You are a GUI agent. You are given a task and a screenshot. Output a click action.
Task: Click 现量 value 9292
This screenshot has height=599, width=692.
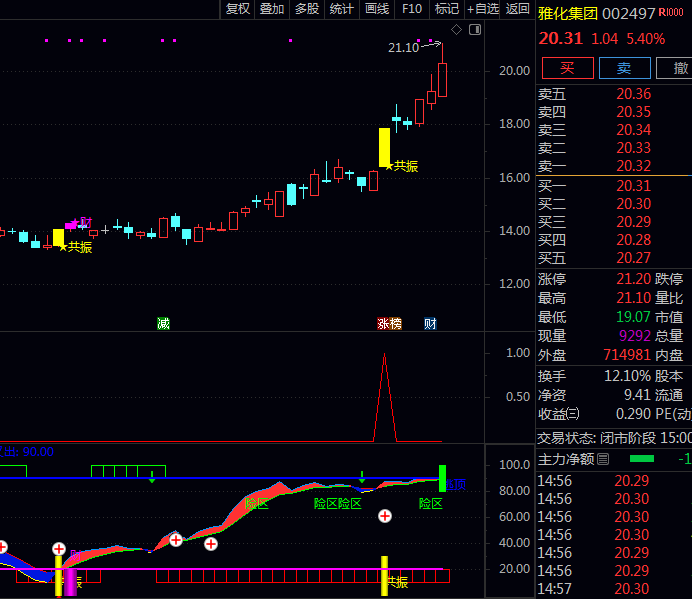coord(635,336)
